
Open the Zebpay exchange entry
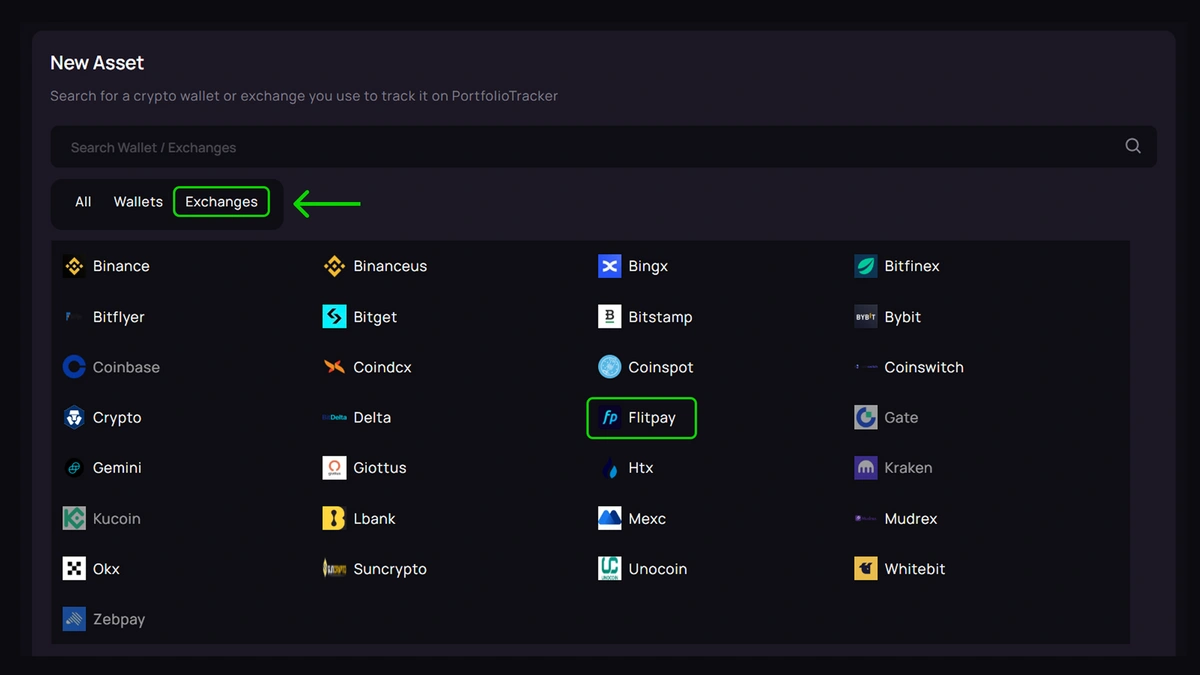118,619
